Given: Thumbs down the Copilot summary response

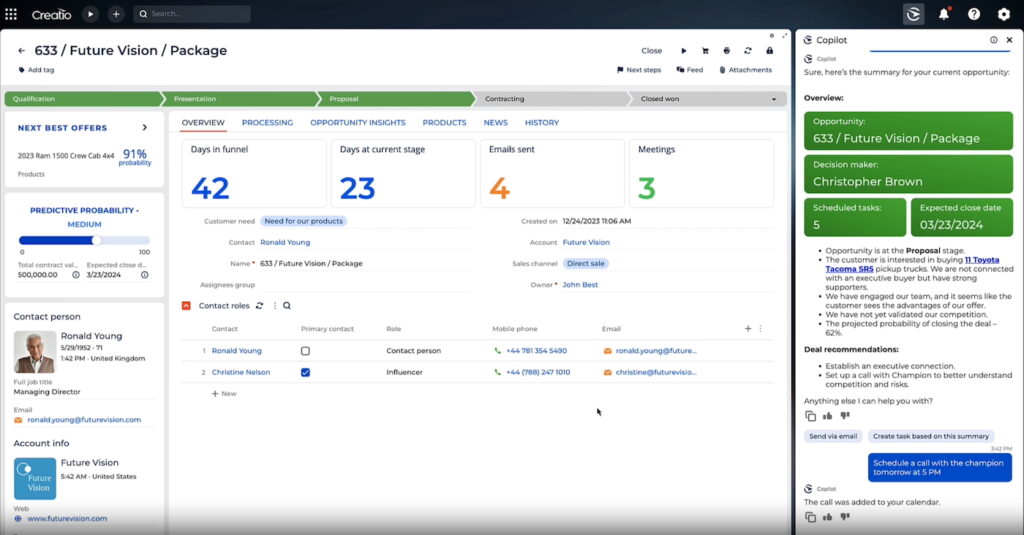Looking at the screenshot, I should (x=845, y=415).
